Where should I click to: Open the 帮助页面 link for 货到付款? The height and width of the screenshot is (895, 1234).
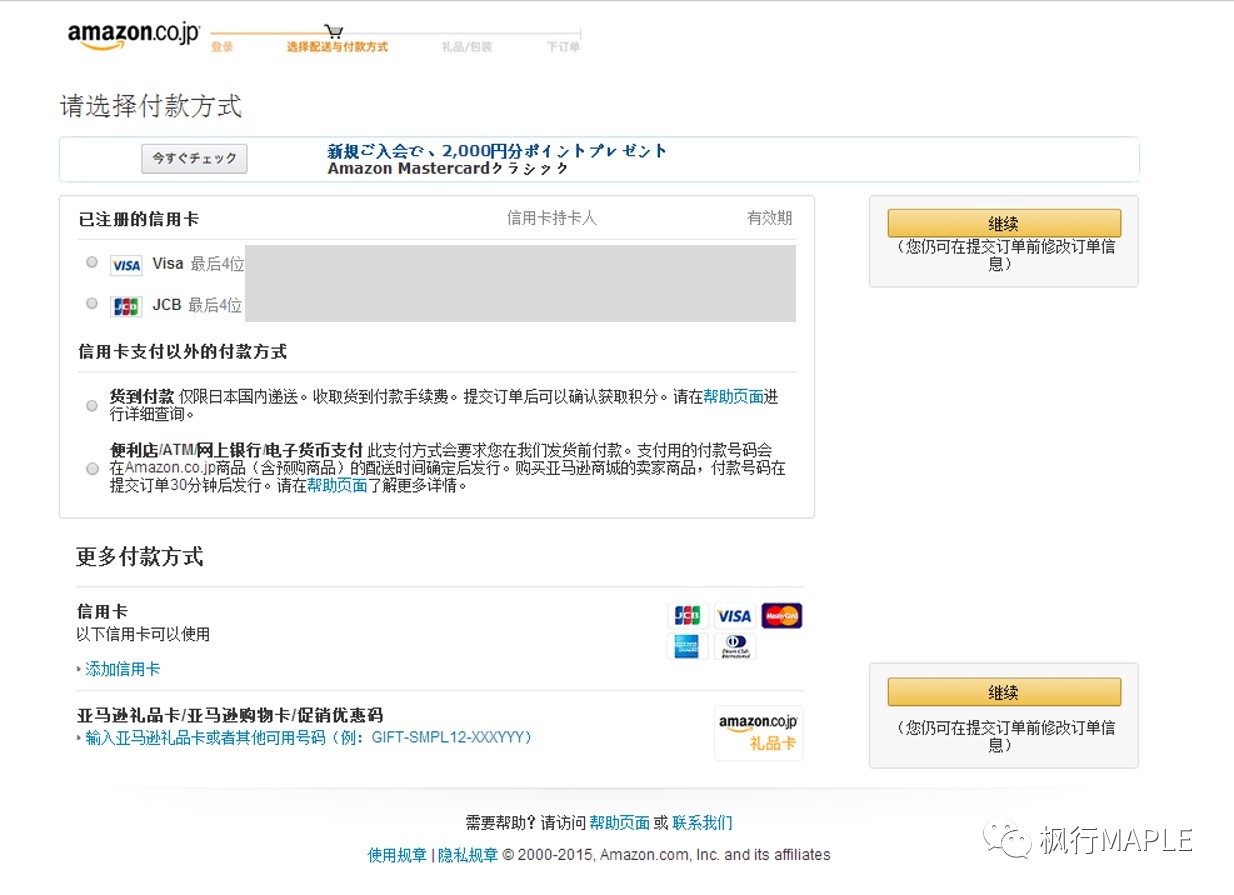coord(734,395)
